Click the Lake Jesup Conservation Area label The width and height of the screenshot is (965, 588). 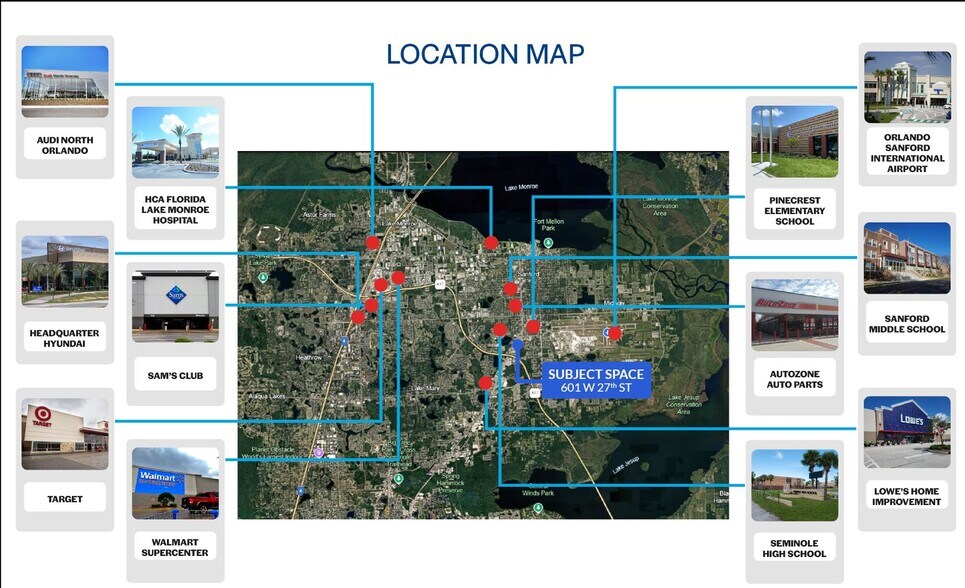point(684,405)
